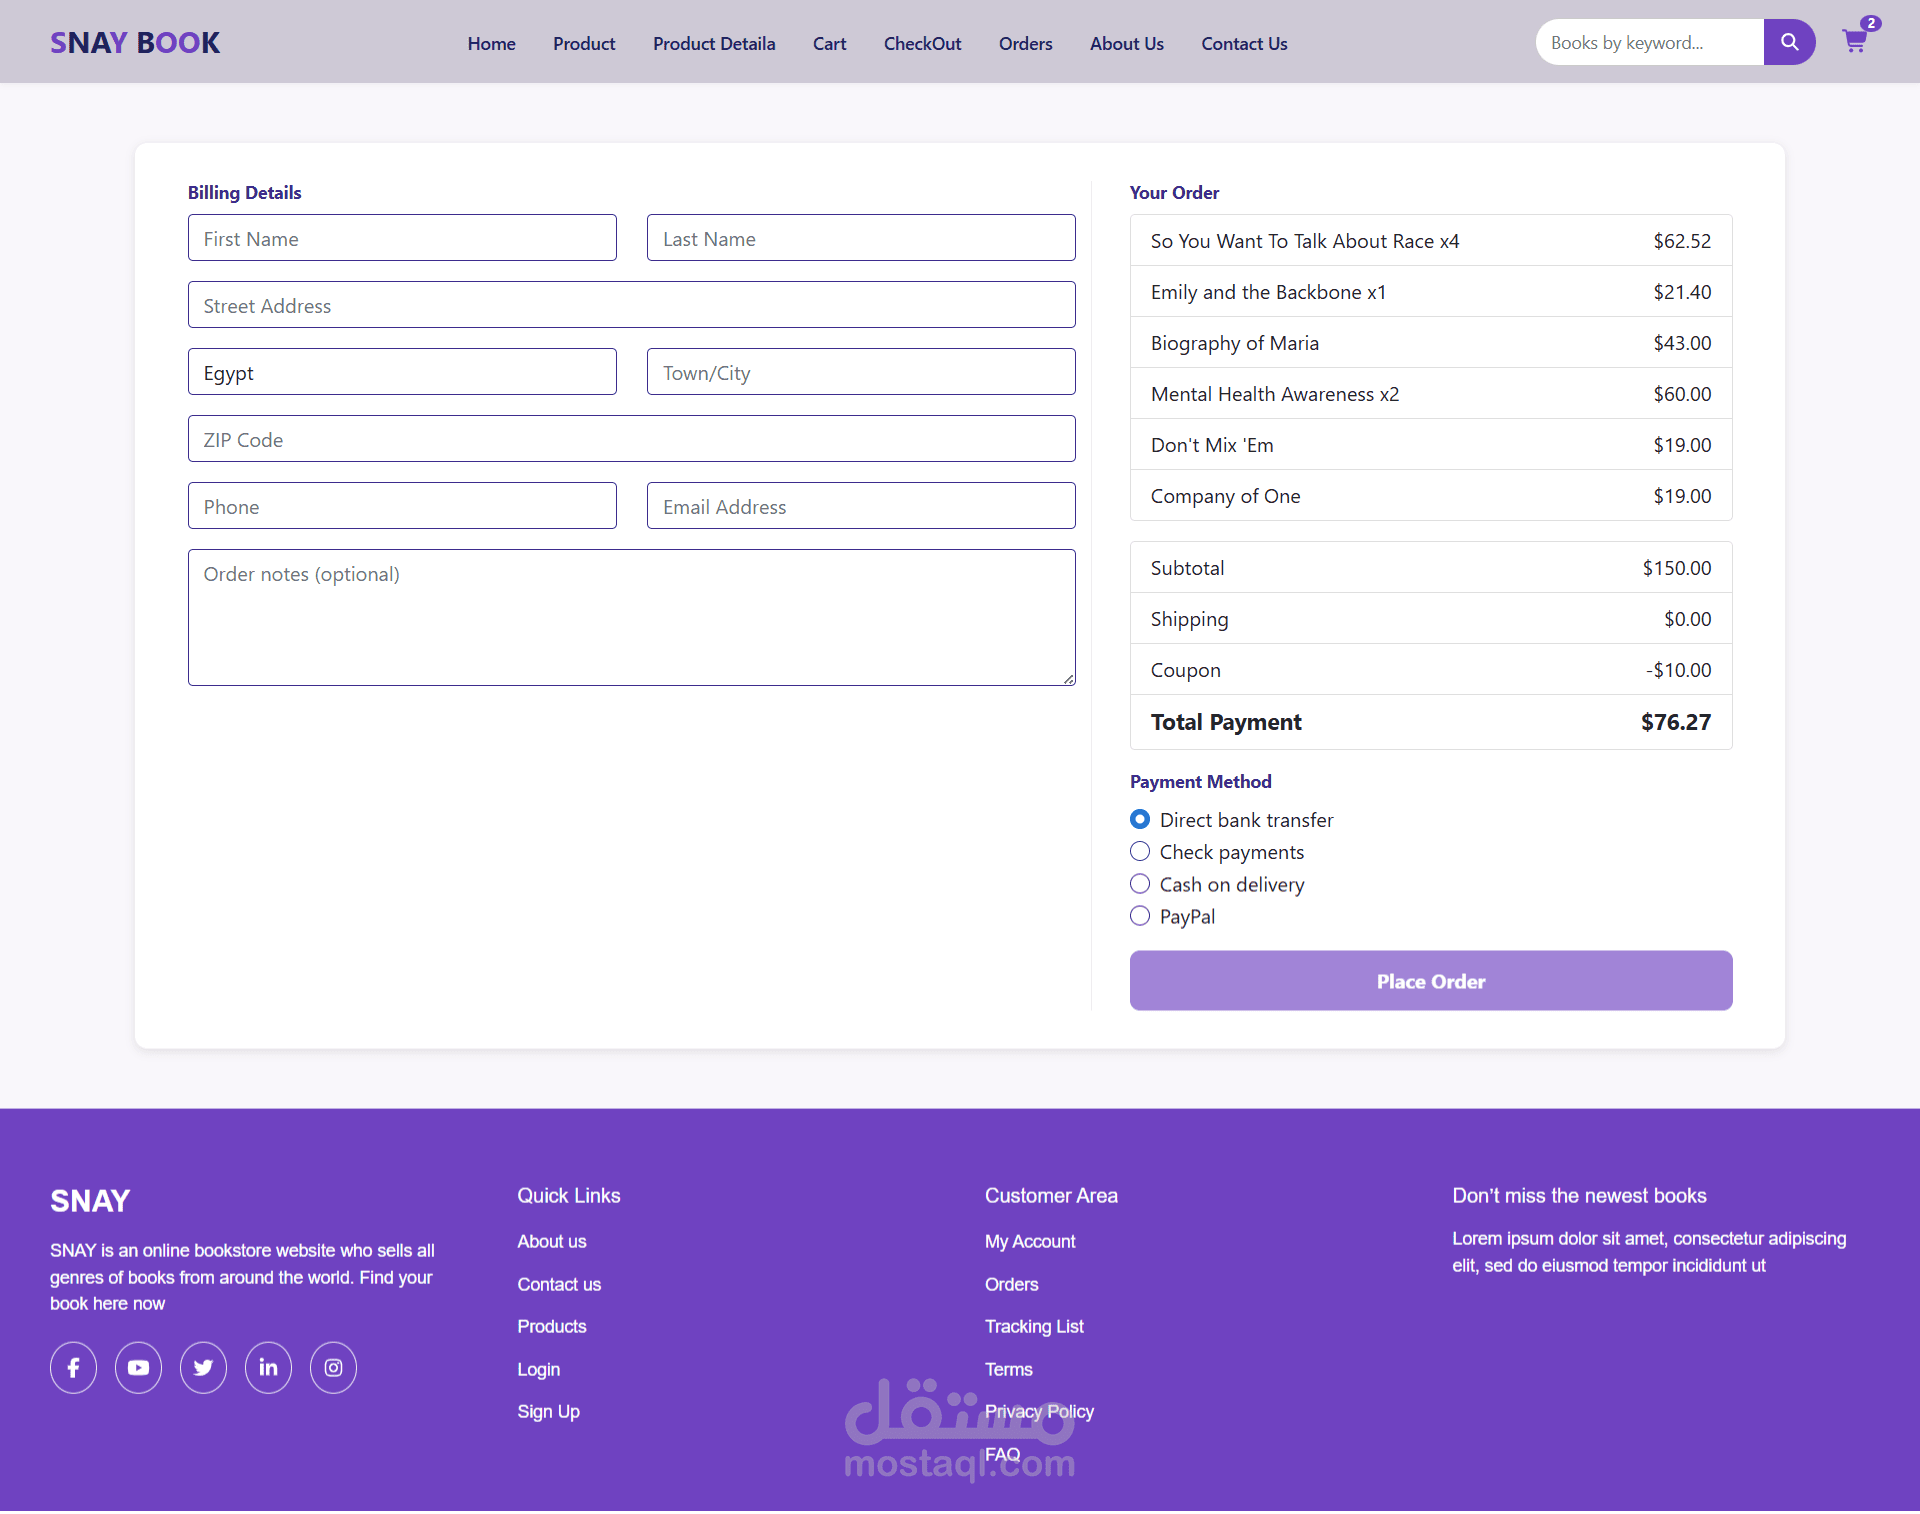The image size is (1920, 1514).
Task: Open the Facebook social icon
Action: click(x=73, y=1367)
